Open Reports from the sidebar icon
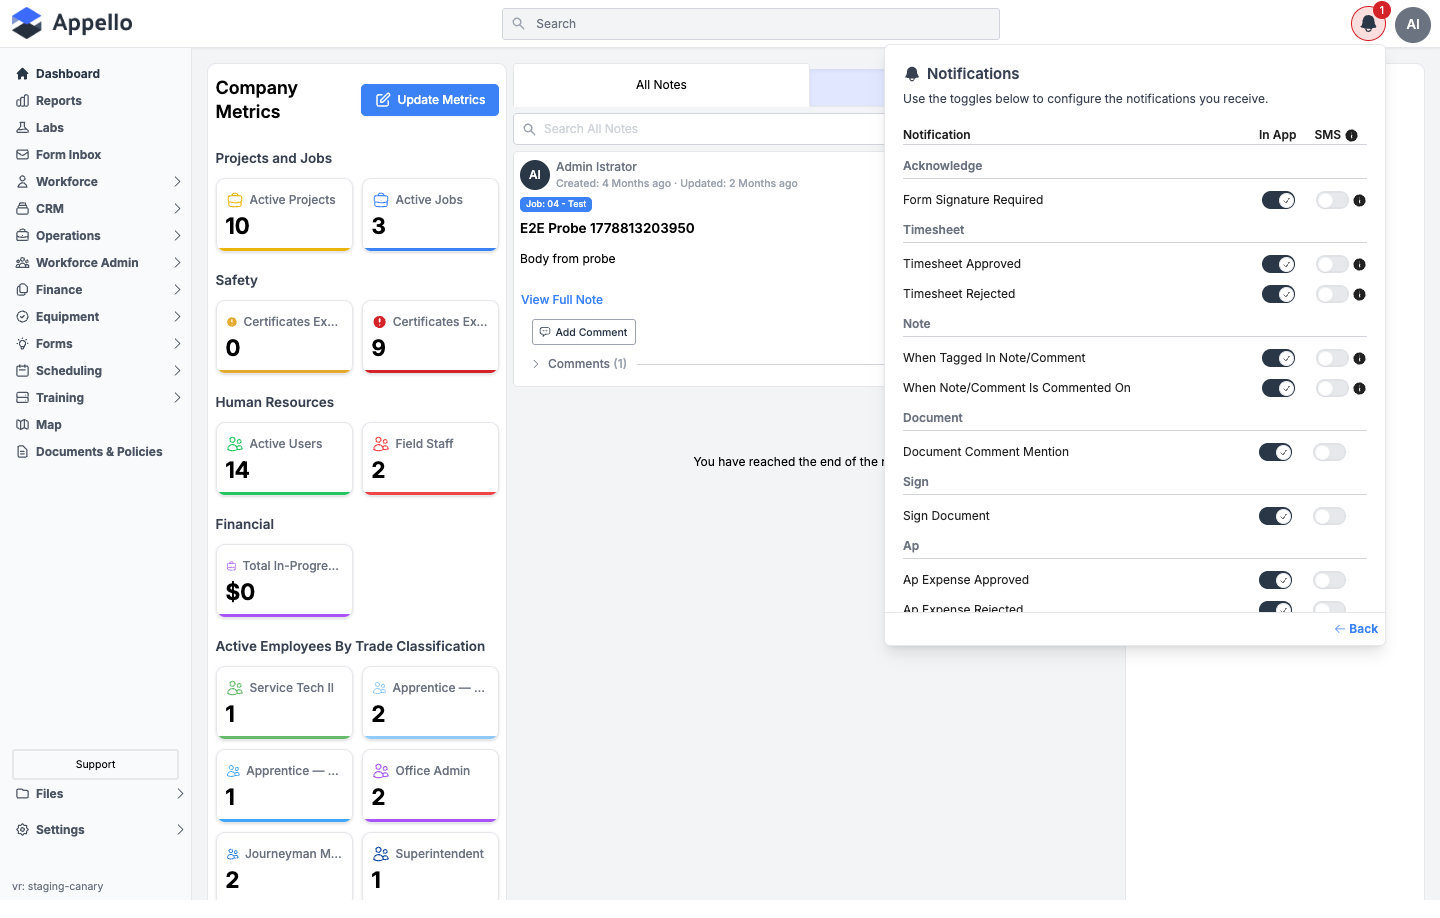This screenshot has width=1440, height=918. tap(22, 101)
